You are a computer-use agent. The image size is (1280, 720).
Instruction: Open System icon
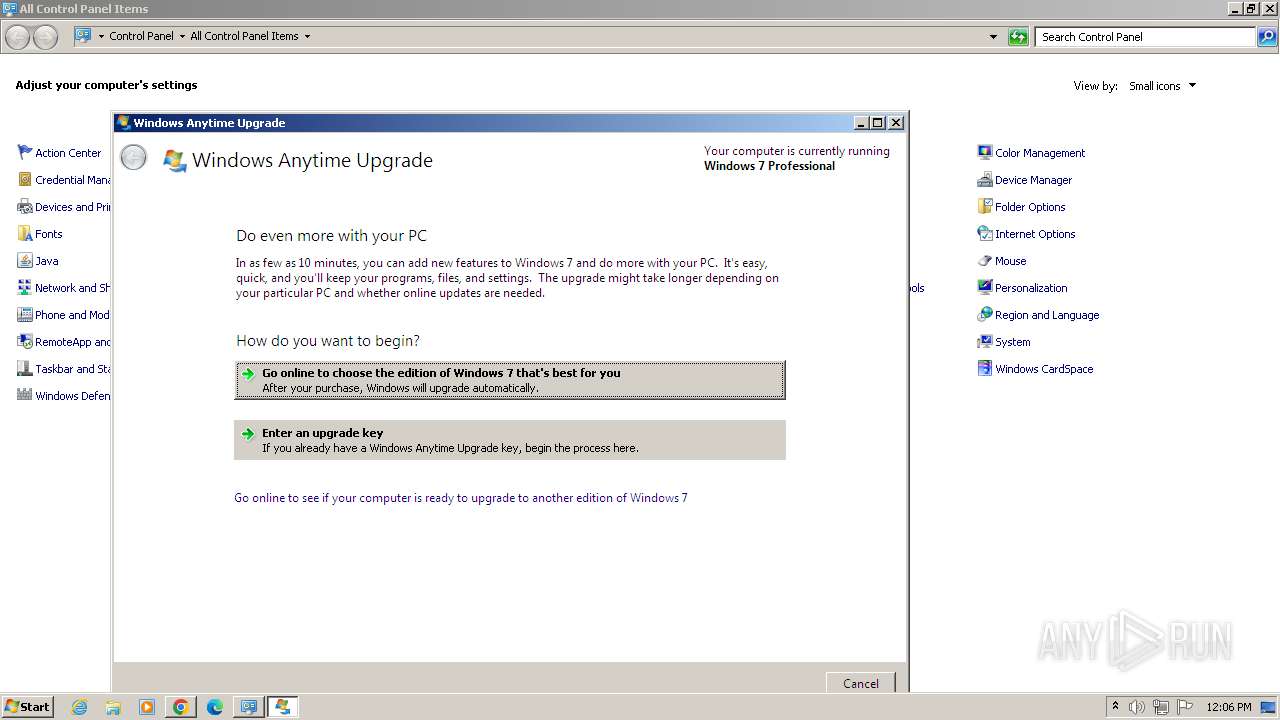985,341
